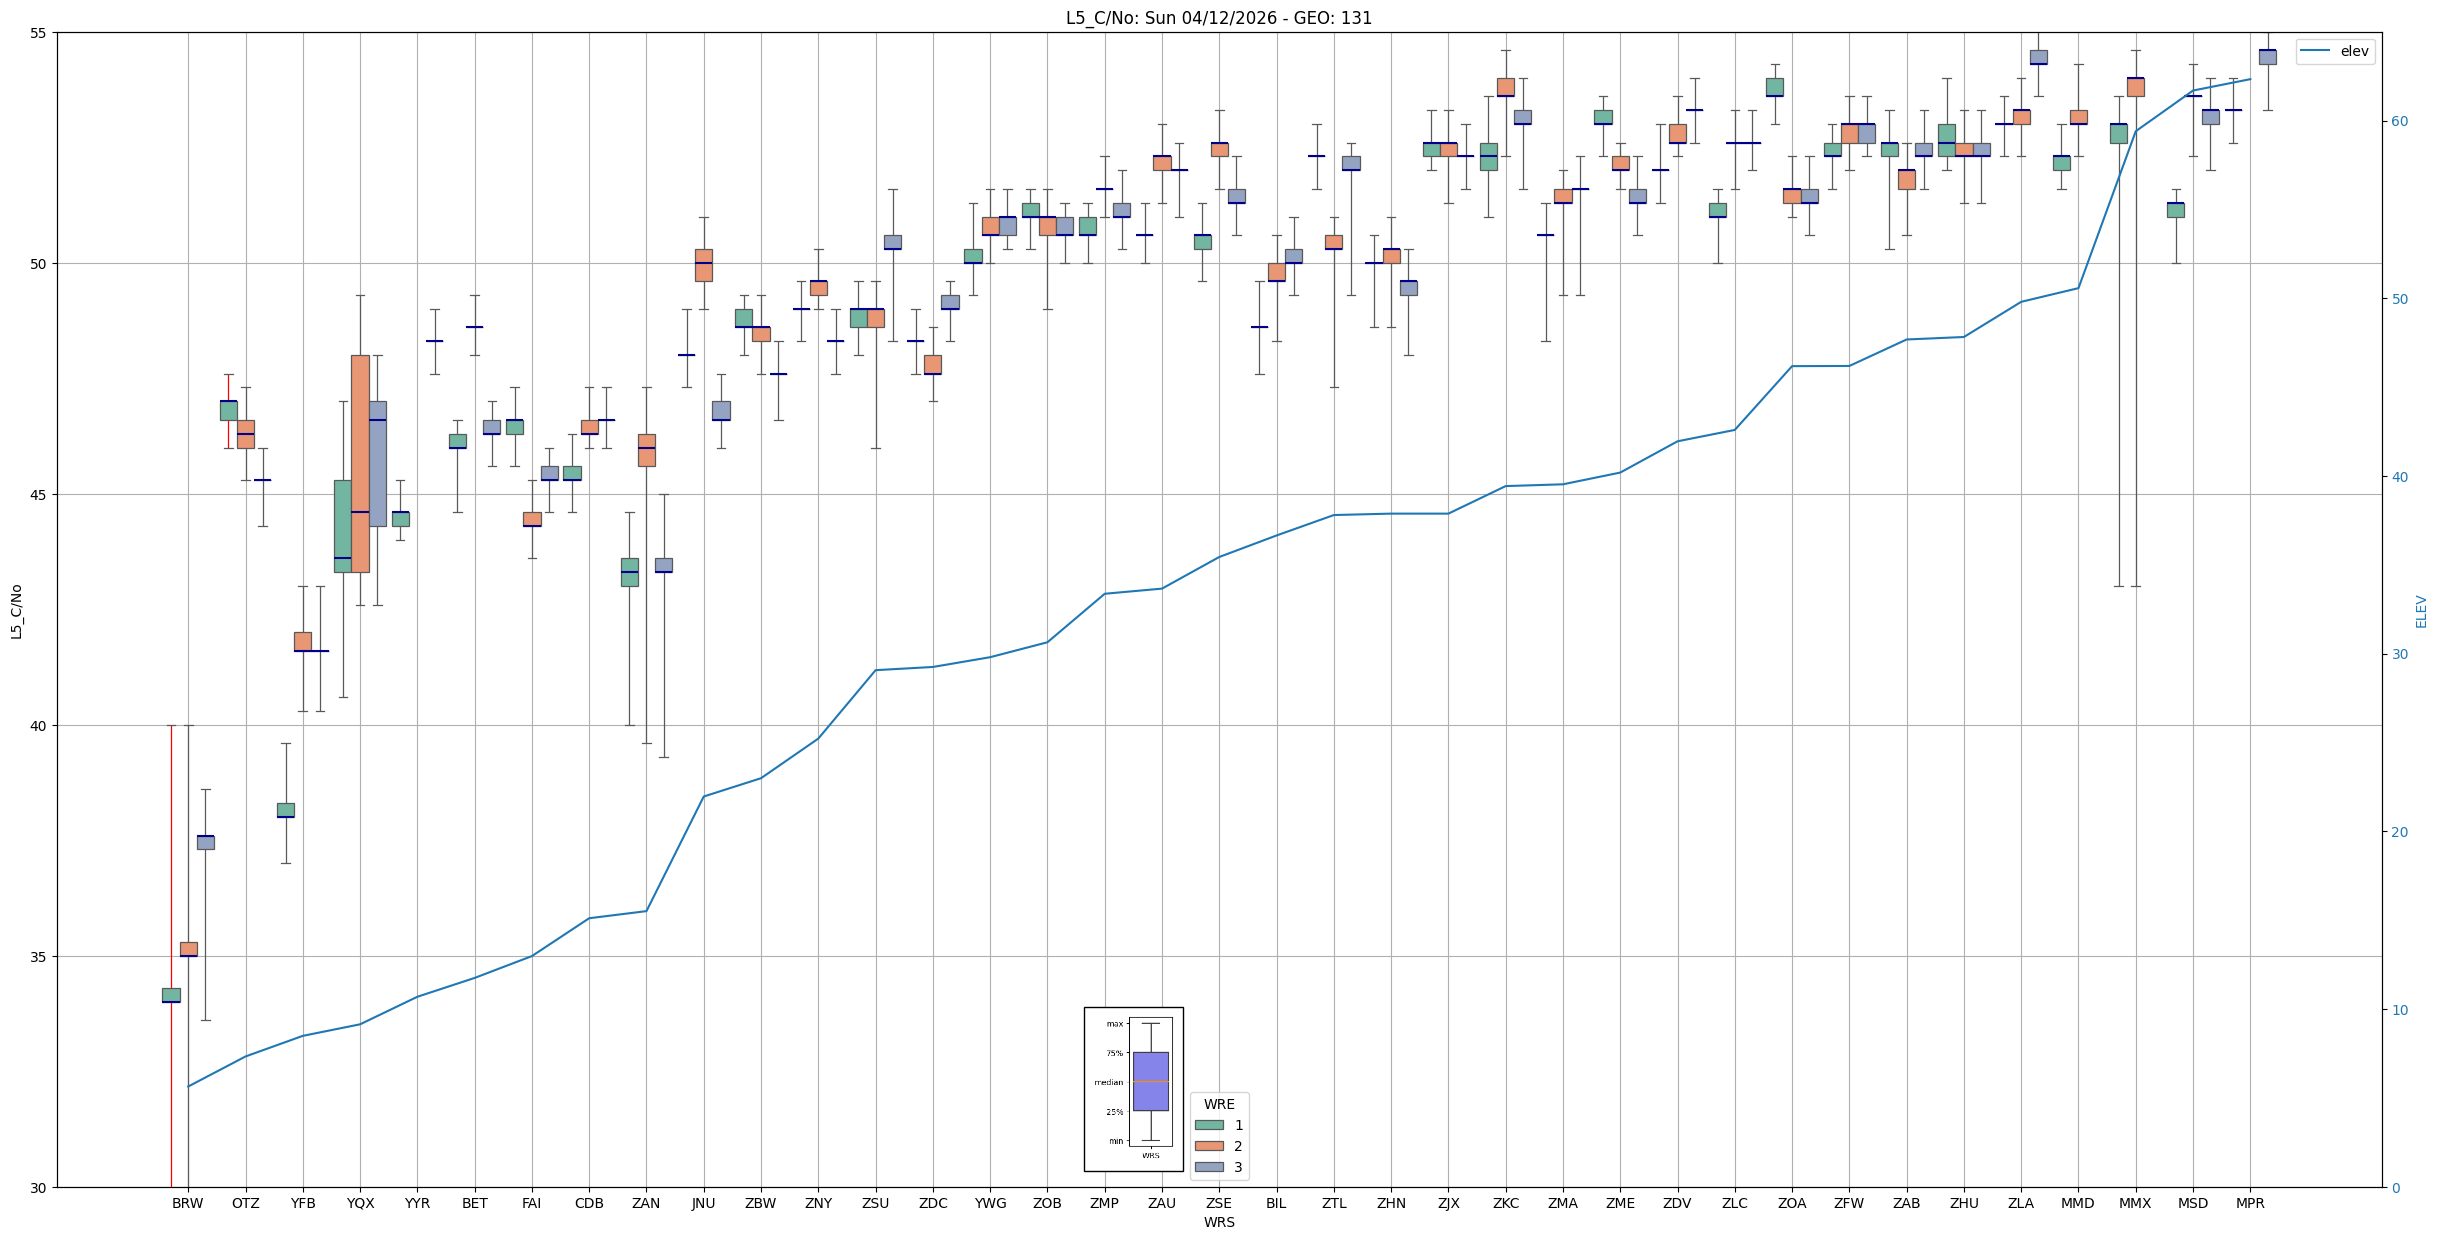2438x1240 pixels.
Task: Click the MPR station tick label
Action: pyautogui.click(x=2249, y=1203)
